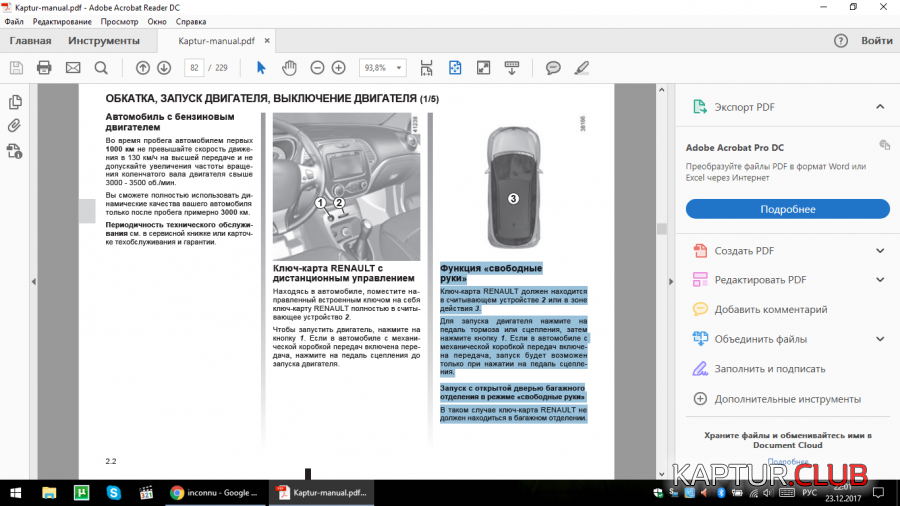
Task: Click the page number field showing 82
Action: click(x=193, y=68)
